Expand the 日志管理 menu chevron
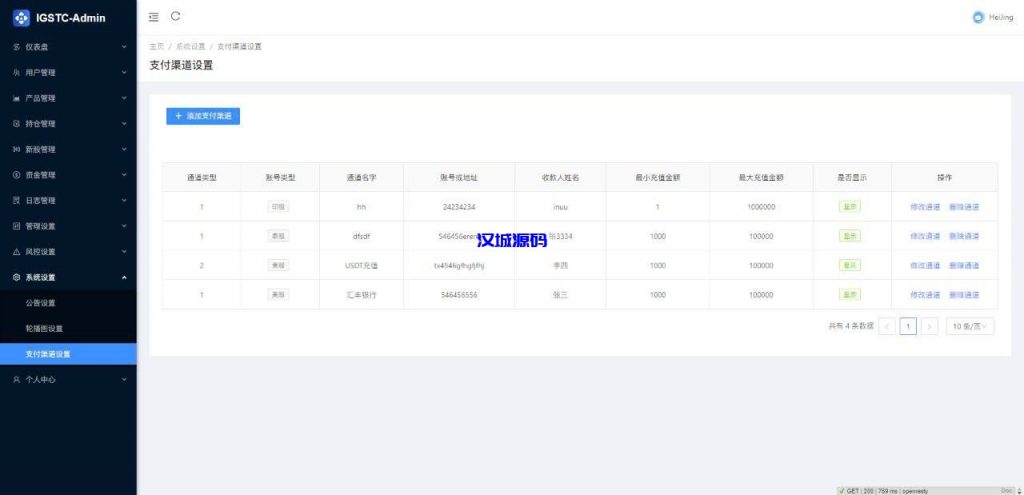This screenshot has height=495, width=1024. click(124, 200)
